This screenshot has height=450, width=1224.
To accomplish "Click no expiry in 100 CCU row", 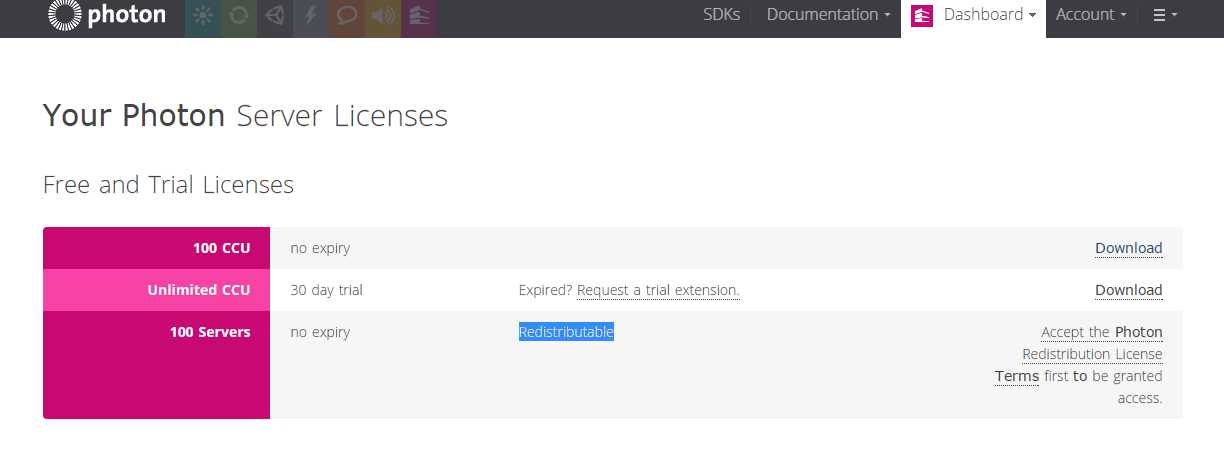I will 320,248.
